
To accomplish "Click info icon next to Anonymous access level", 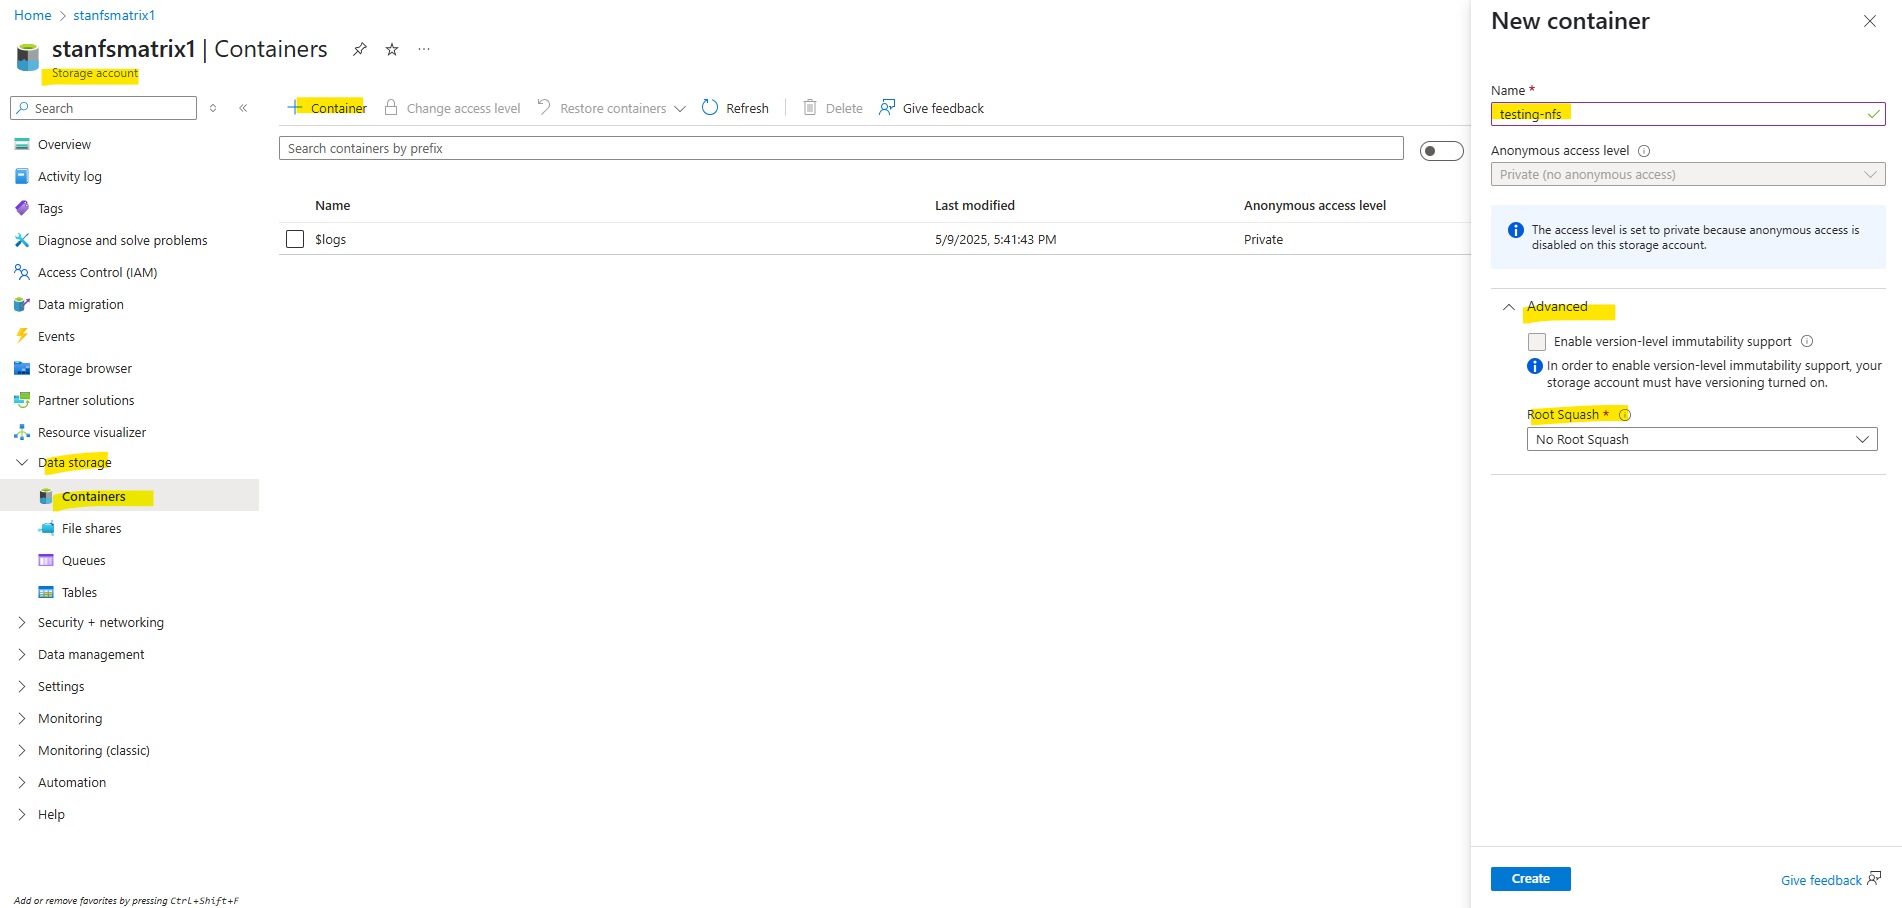I will [x=1644, y=151].
